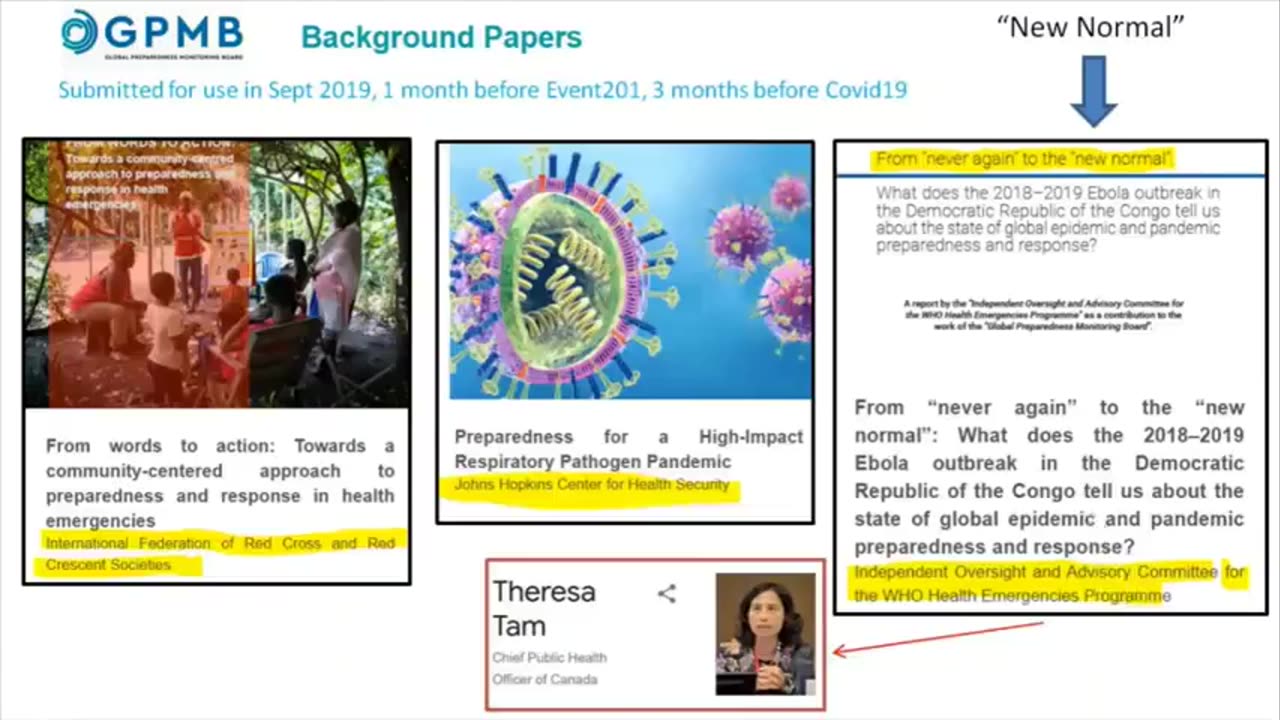
Task: Open the virus illustration cover image
Action: [x=630, y=272]
